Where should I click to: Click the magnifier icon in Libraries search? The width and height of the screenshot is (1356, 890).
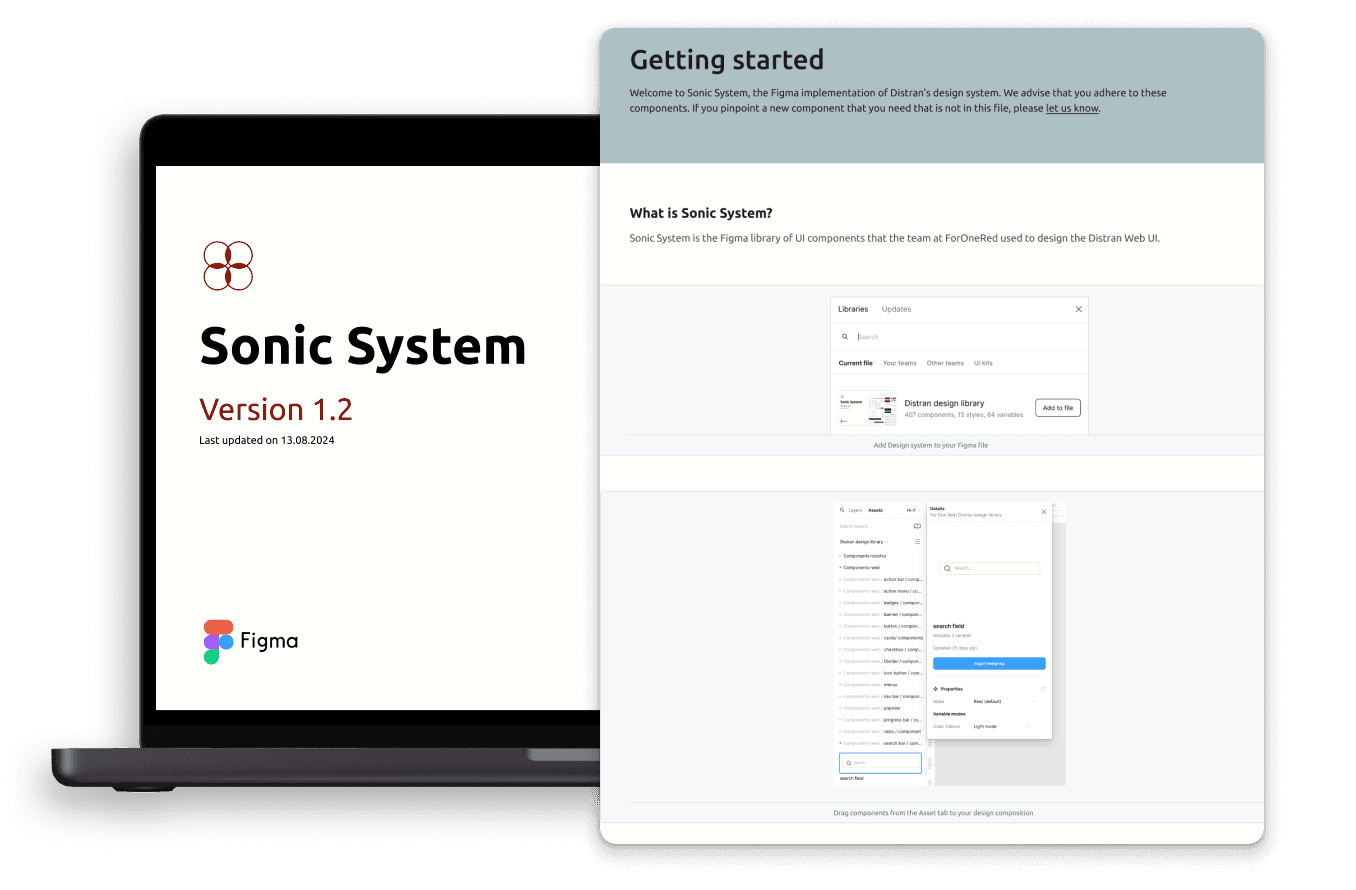point(845,337)
